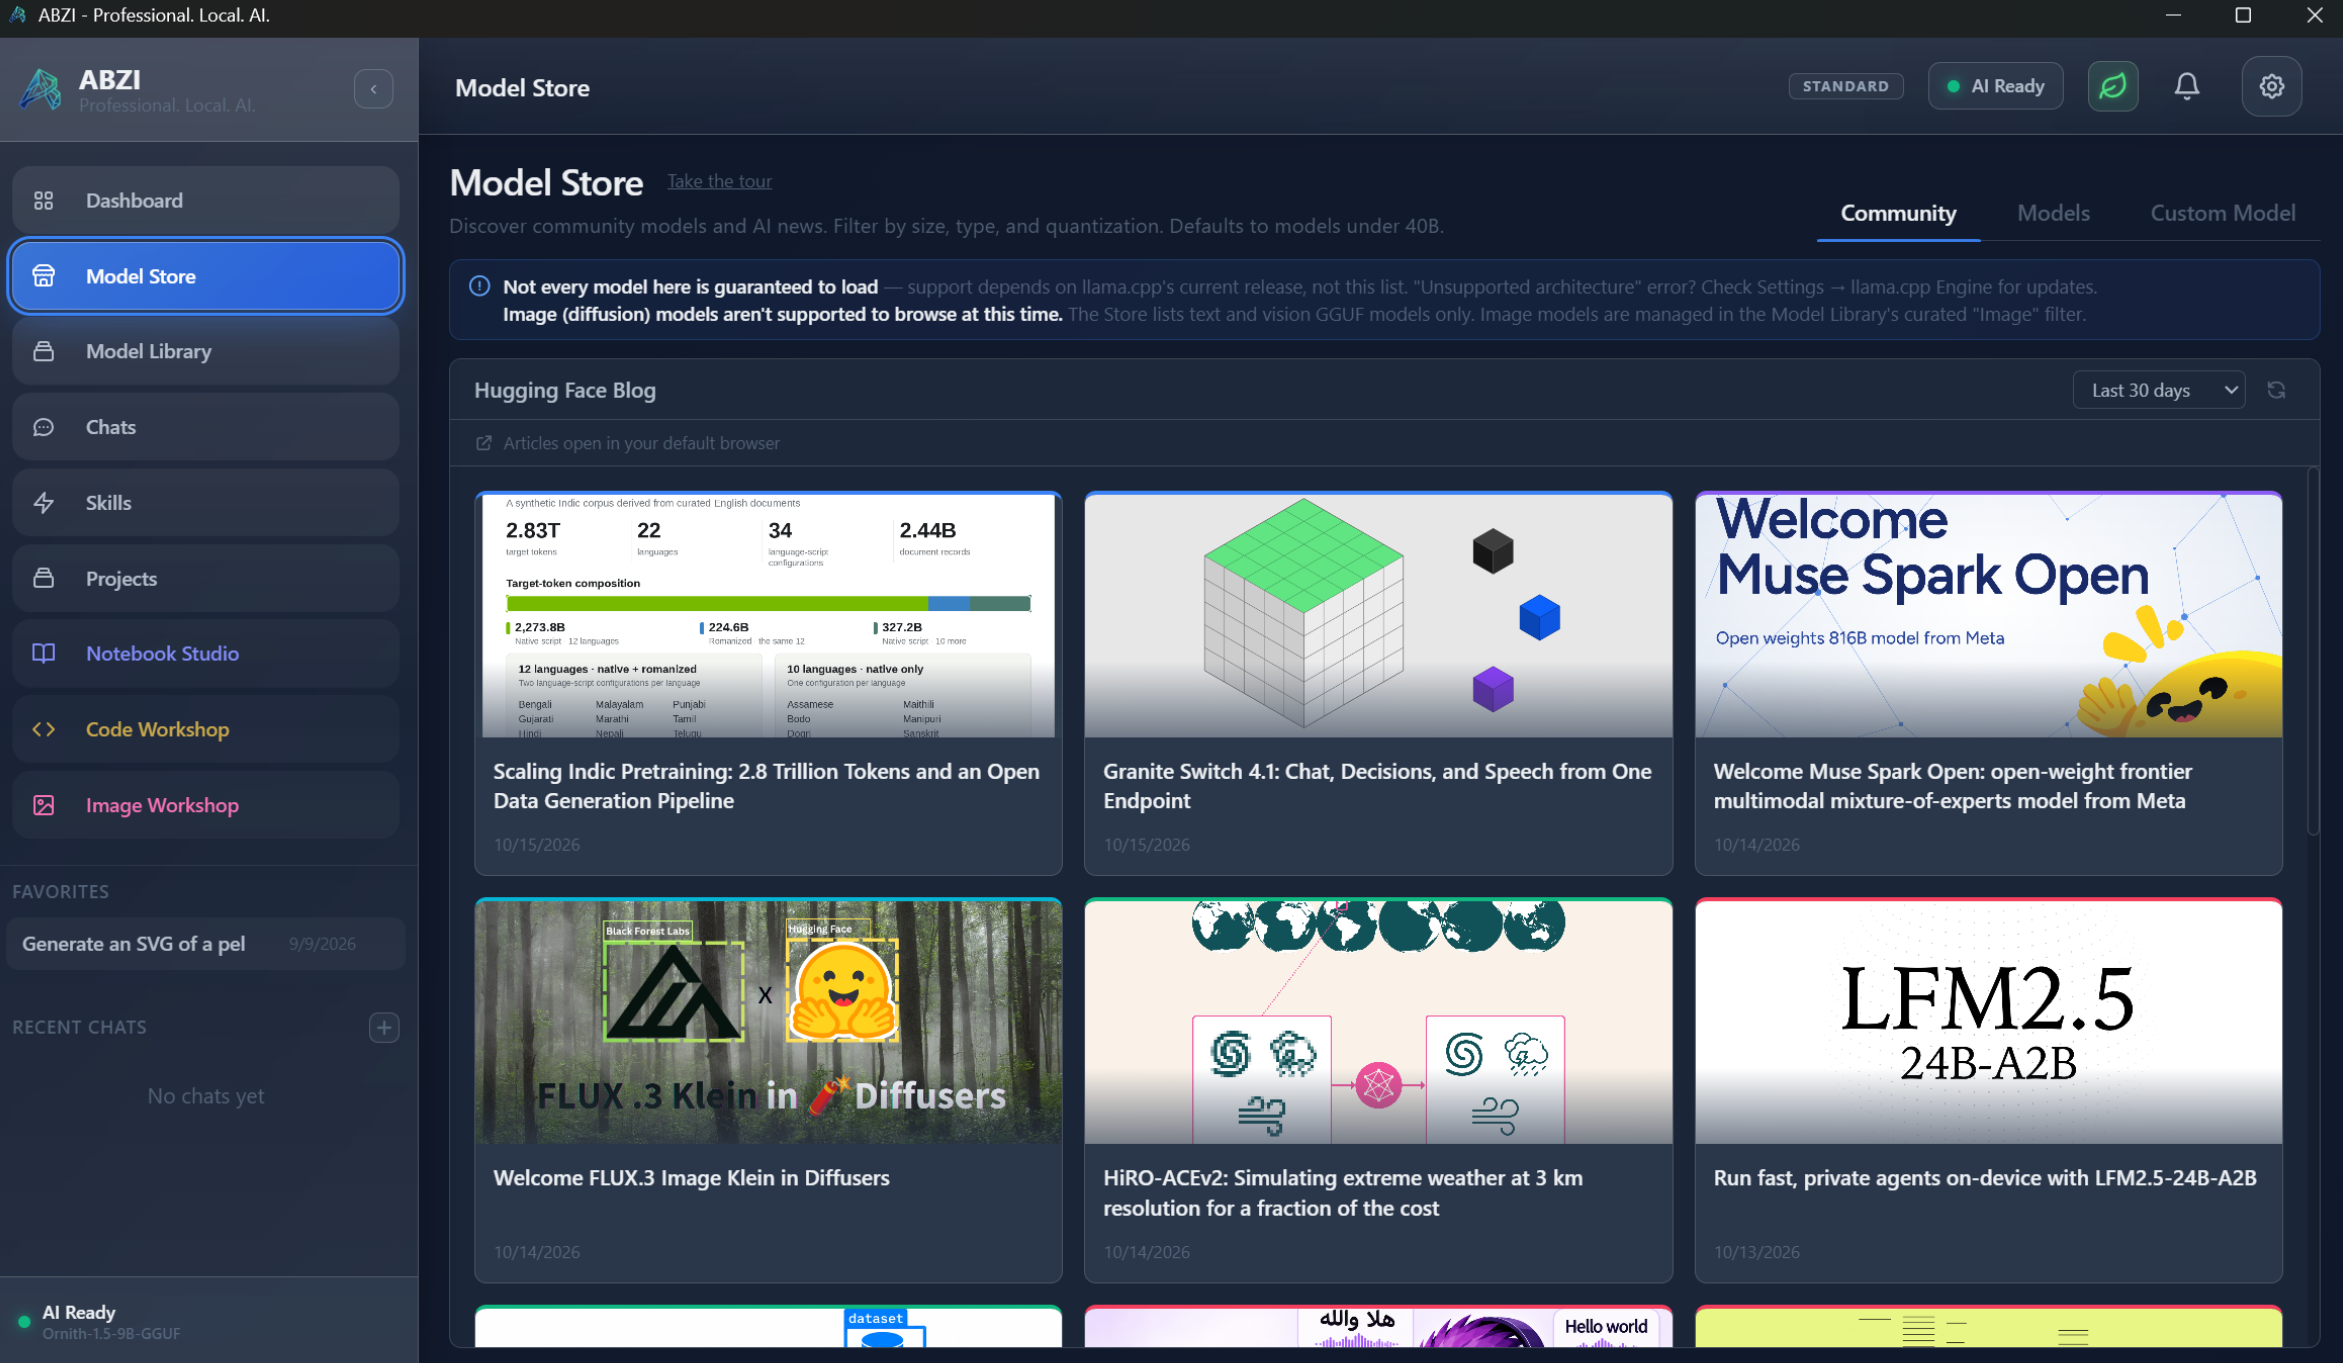Viewport: 2343px width, 1363px height.
Task: Click the Indic corpus statistics thumbnail
Action: [768, 616]
